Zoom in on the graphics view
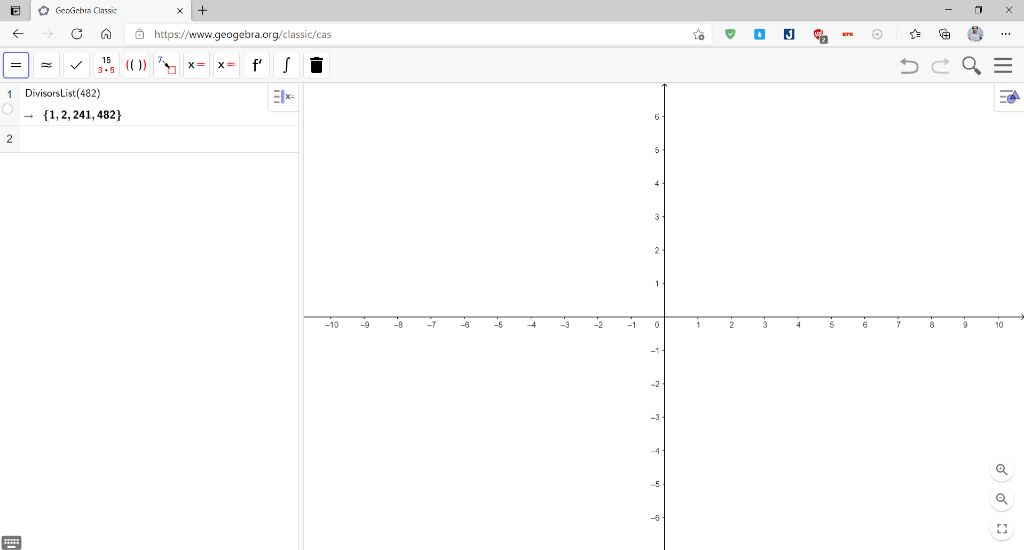1024x550 pixels. (x=1002, y=470)
